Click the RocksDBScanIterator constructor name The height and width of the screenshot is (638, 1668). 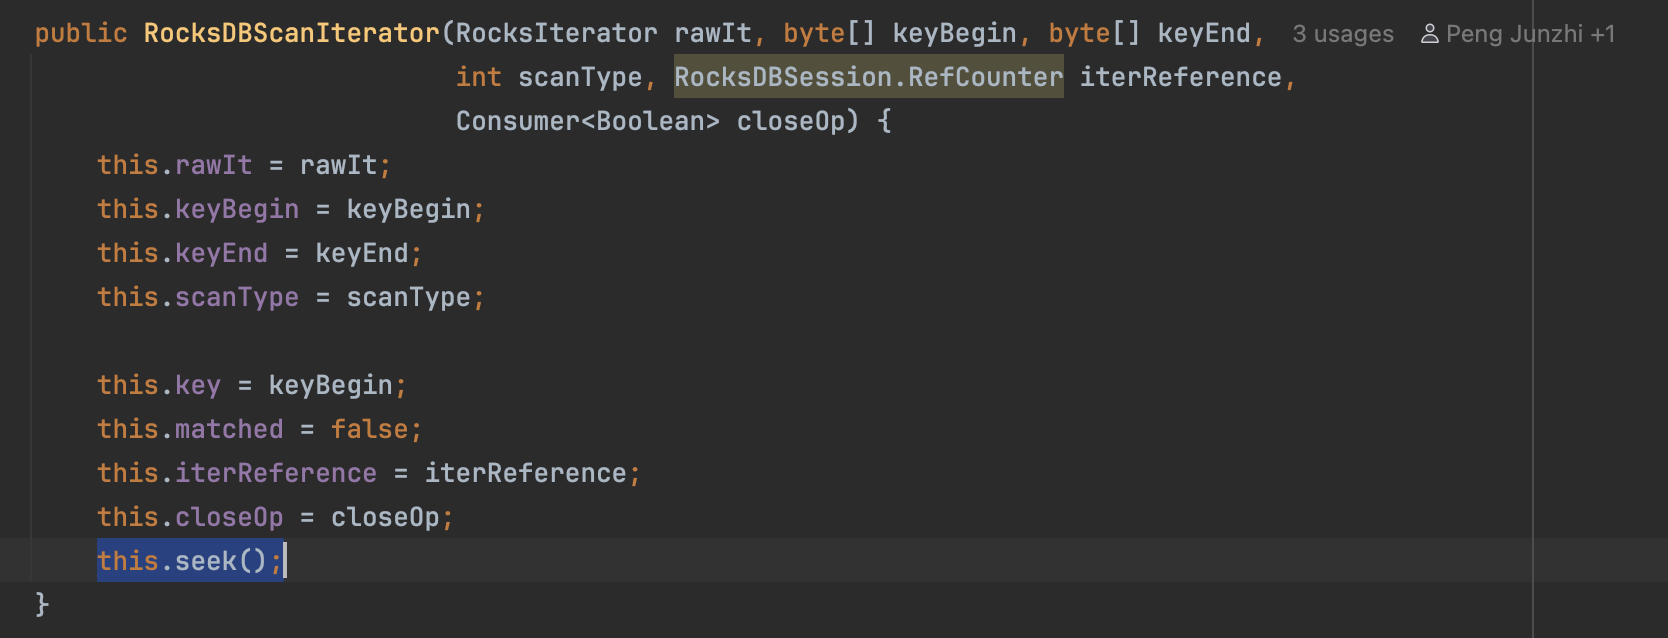(x=291, y=33)
